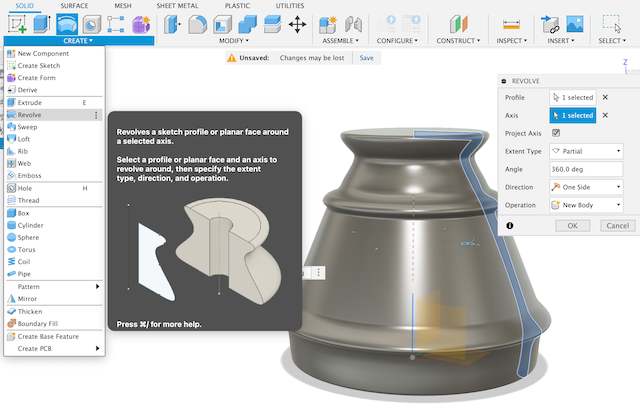Click the Insert image icon

coord(576,24)
